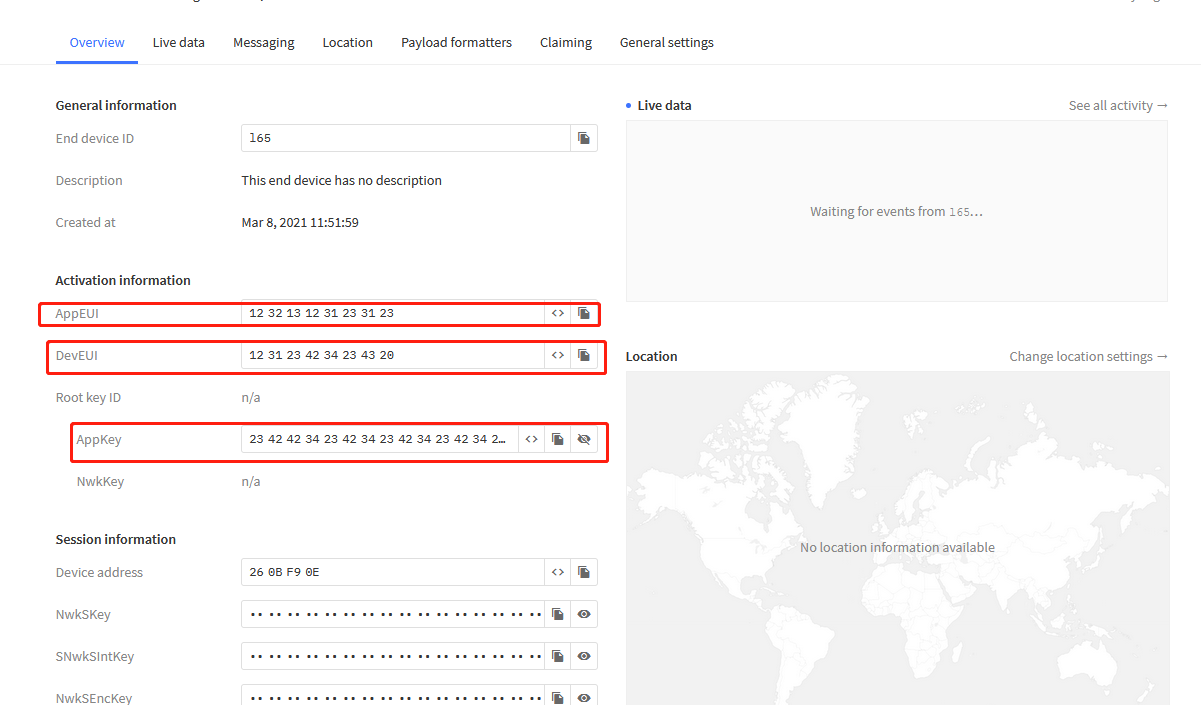Reveal the SNwkSIntKey value
This screenshot has width=1201, height=705.
tap(584, 656)
